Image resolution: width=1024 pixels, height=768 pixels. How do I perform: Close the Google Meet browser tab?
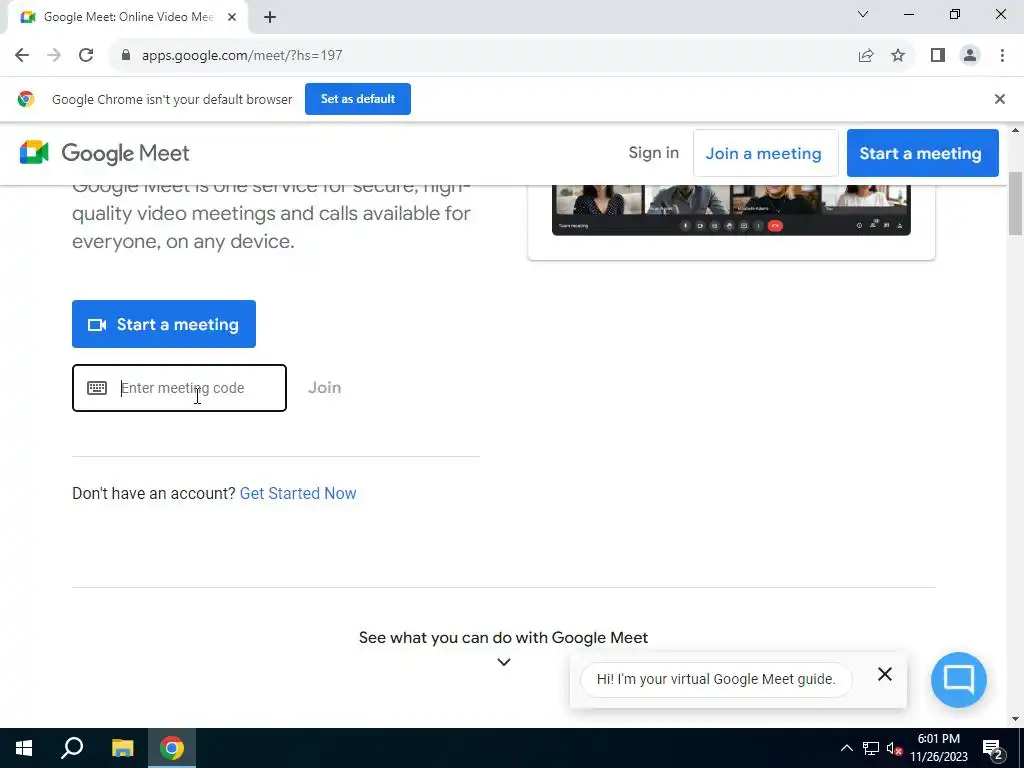coord(232,18)
